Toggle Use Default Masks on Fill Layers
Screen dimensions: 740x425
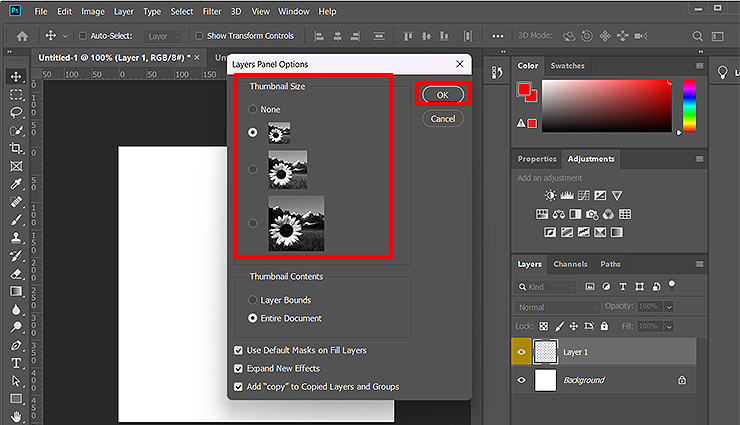coord(238,350)
